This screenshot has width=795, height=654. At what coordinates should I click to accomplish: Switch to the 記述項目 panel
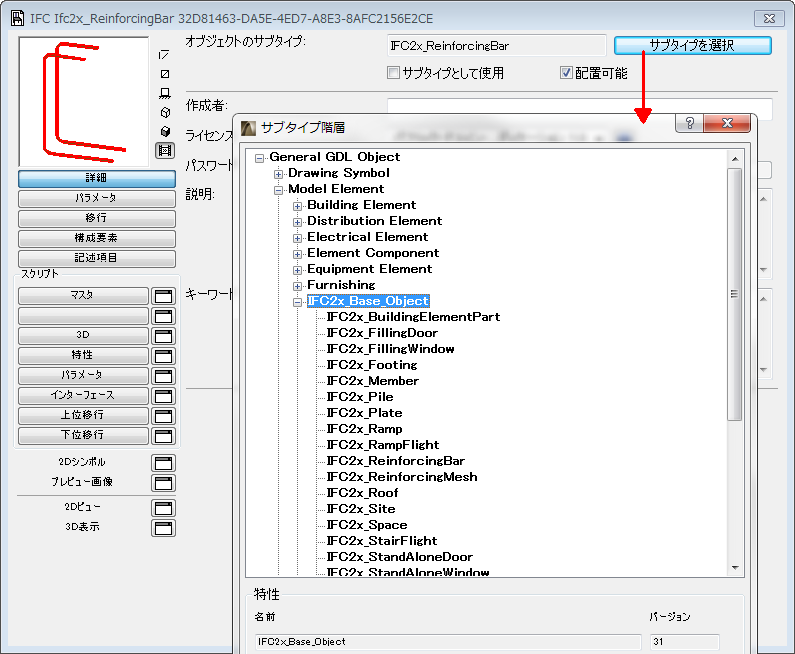97,258
